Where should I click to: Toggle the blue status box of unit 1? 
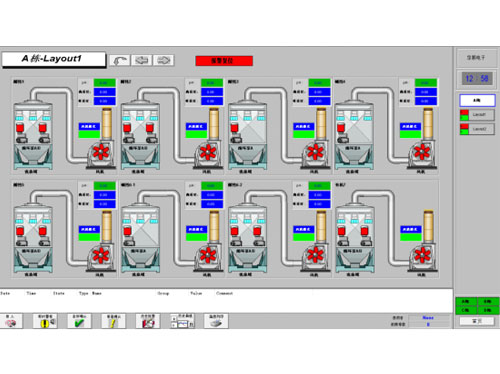(x=89, y=127)
